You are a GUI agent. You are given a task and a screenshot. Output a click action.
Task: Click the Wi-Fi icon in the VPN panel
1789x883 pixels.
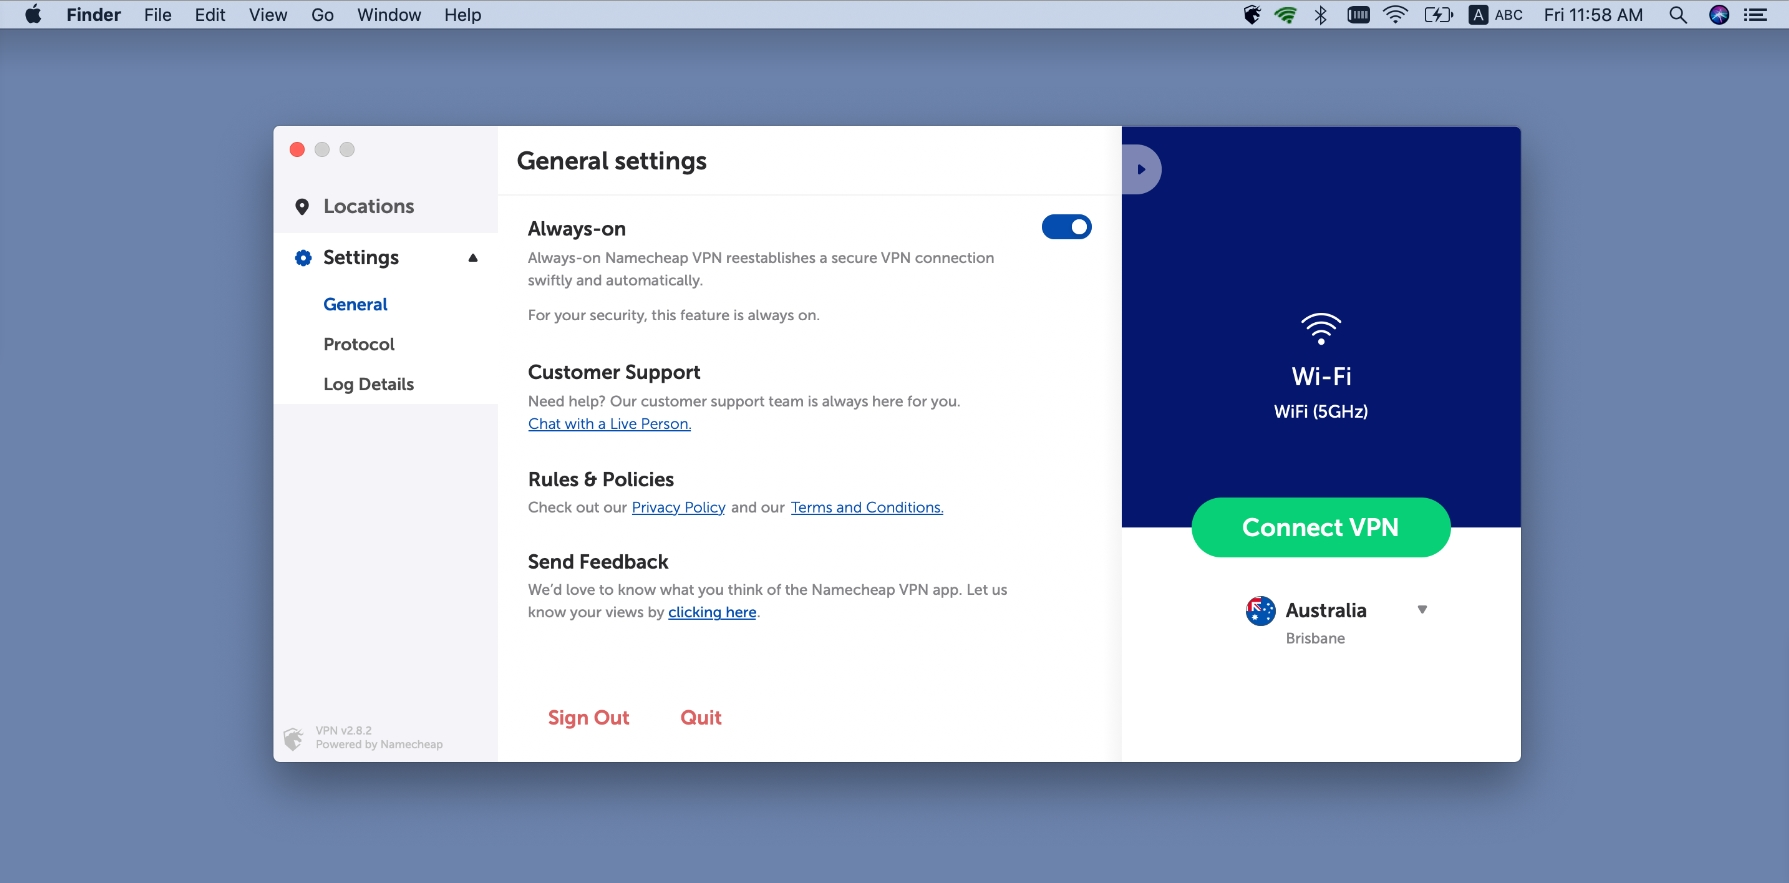[x=1321, y=329]
